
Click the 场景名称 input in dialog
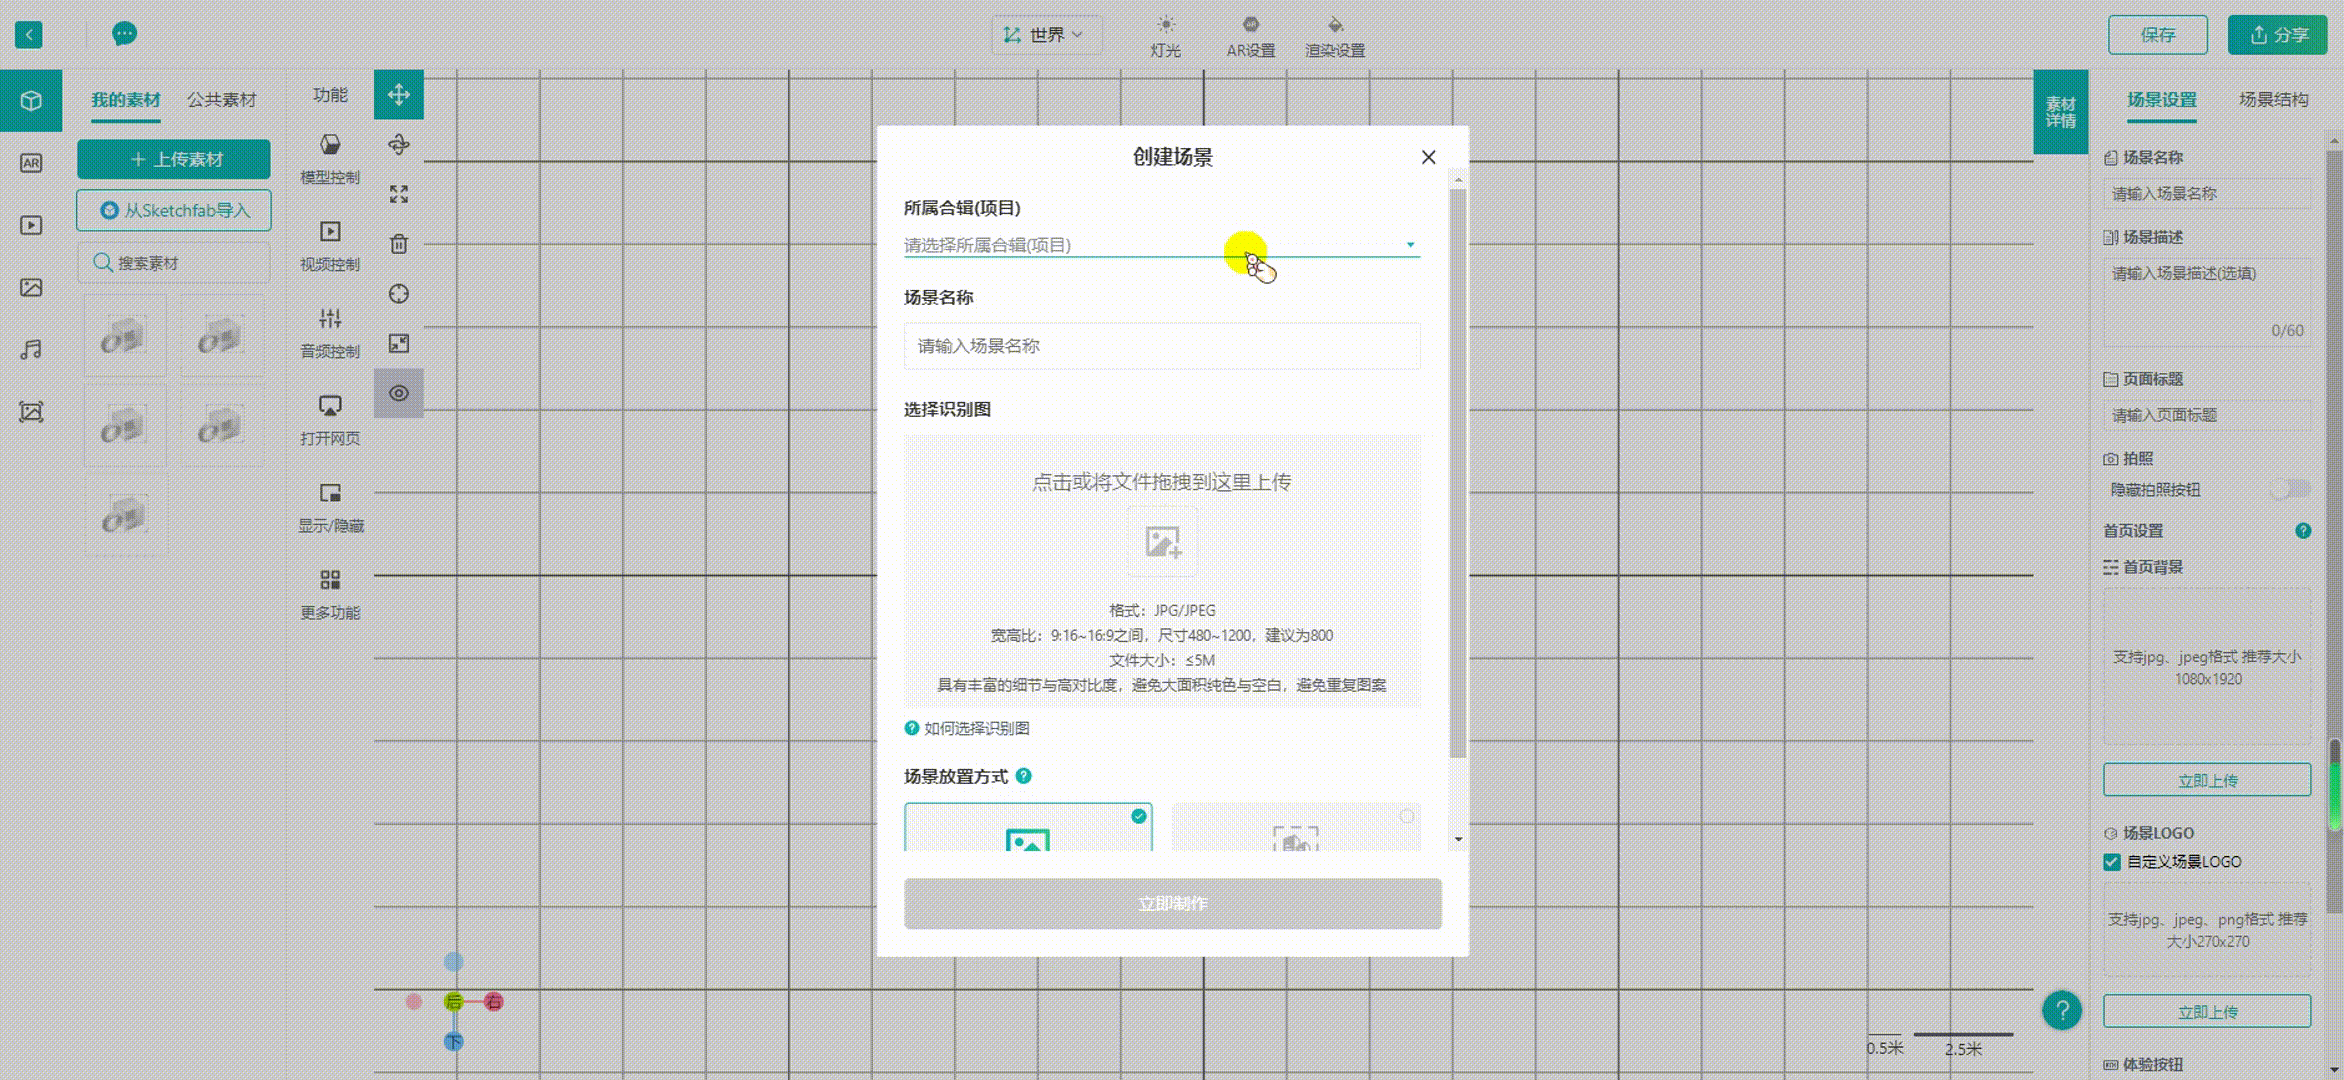(1161, 346)
